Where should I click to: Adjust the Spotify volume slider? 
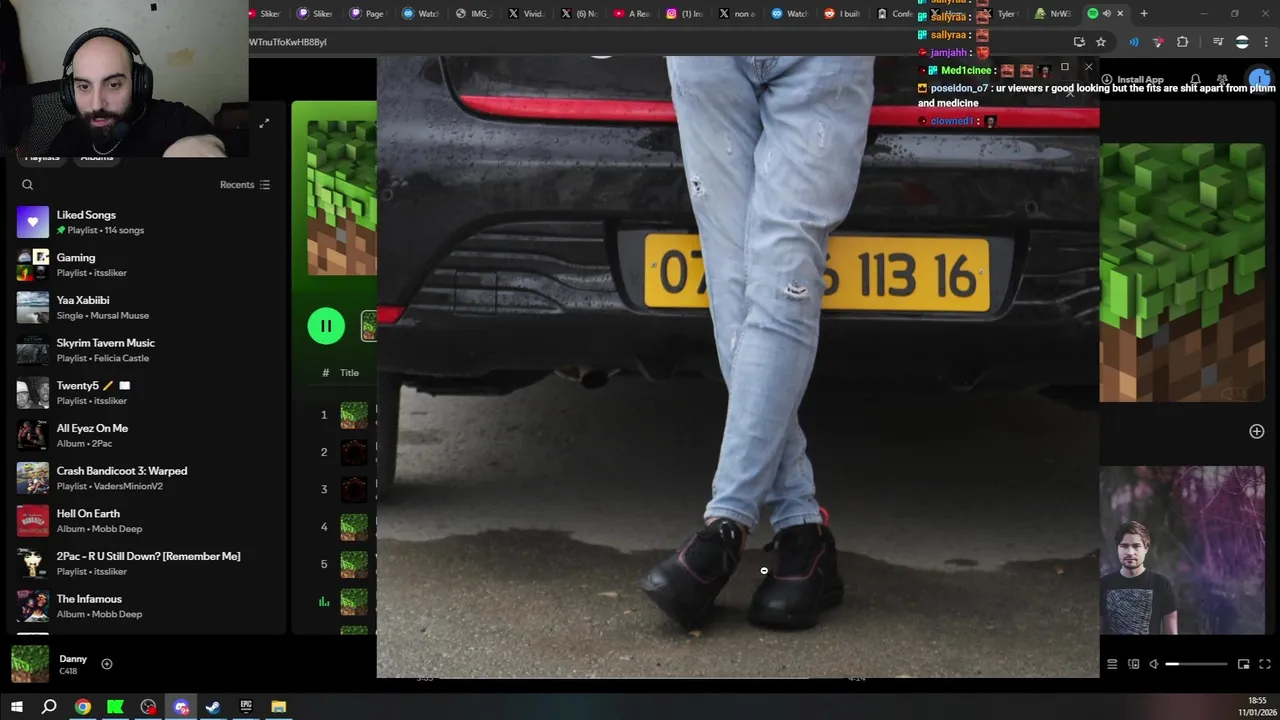[1196, 664]
